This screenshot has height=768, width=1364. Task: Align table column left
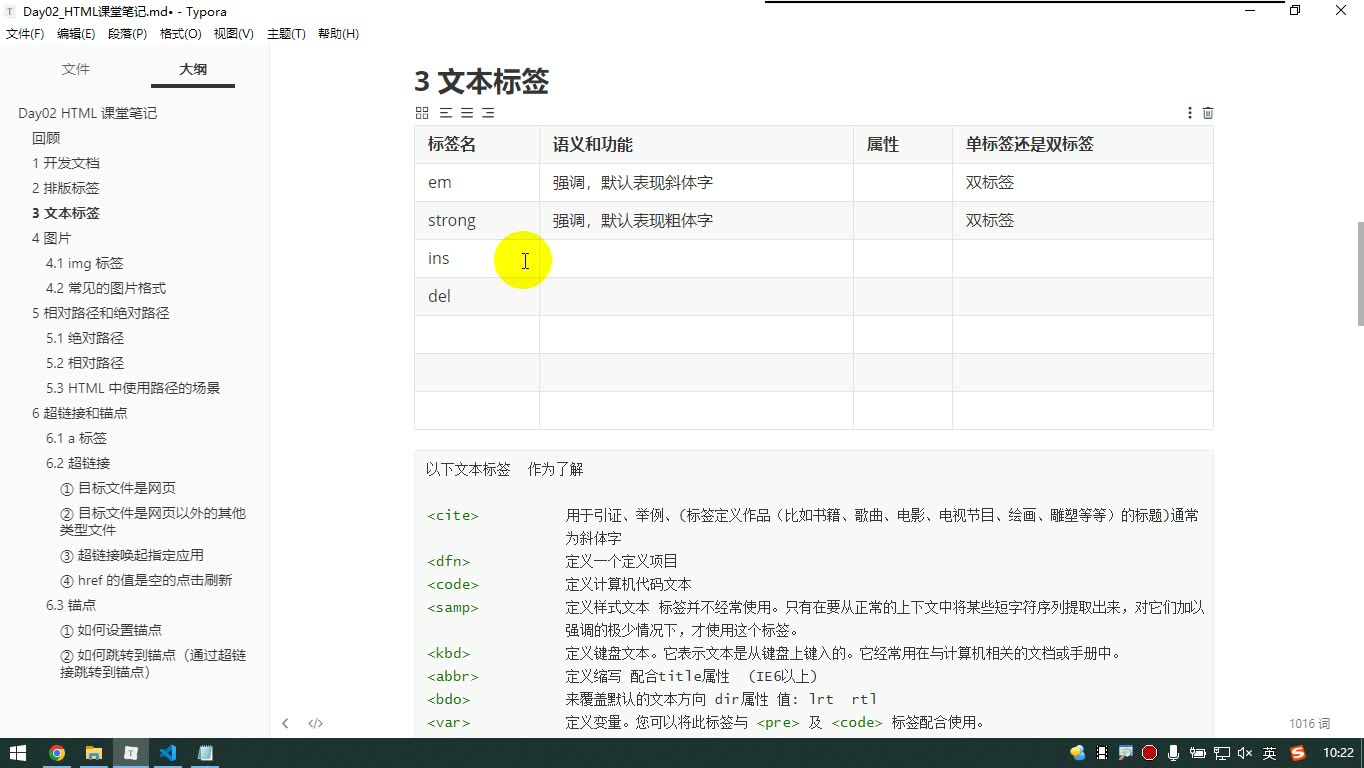click(446, 113)
